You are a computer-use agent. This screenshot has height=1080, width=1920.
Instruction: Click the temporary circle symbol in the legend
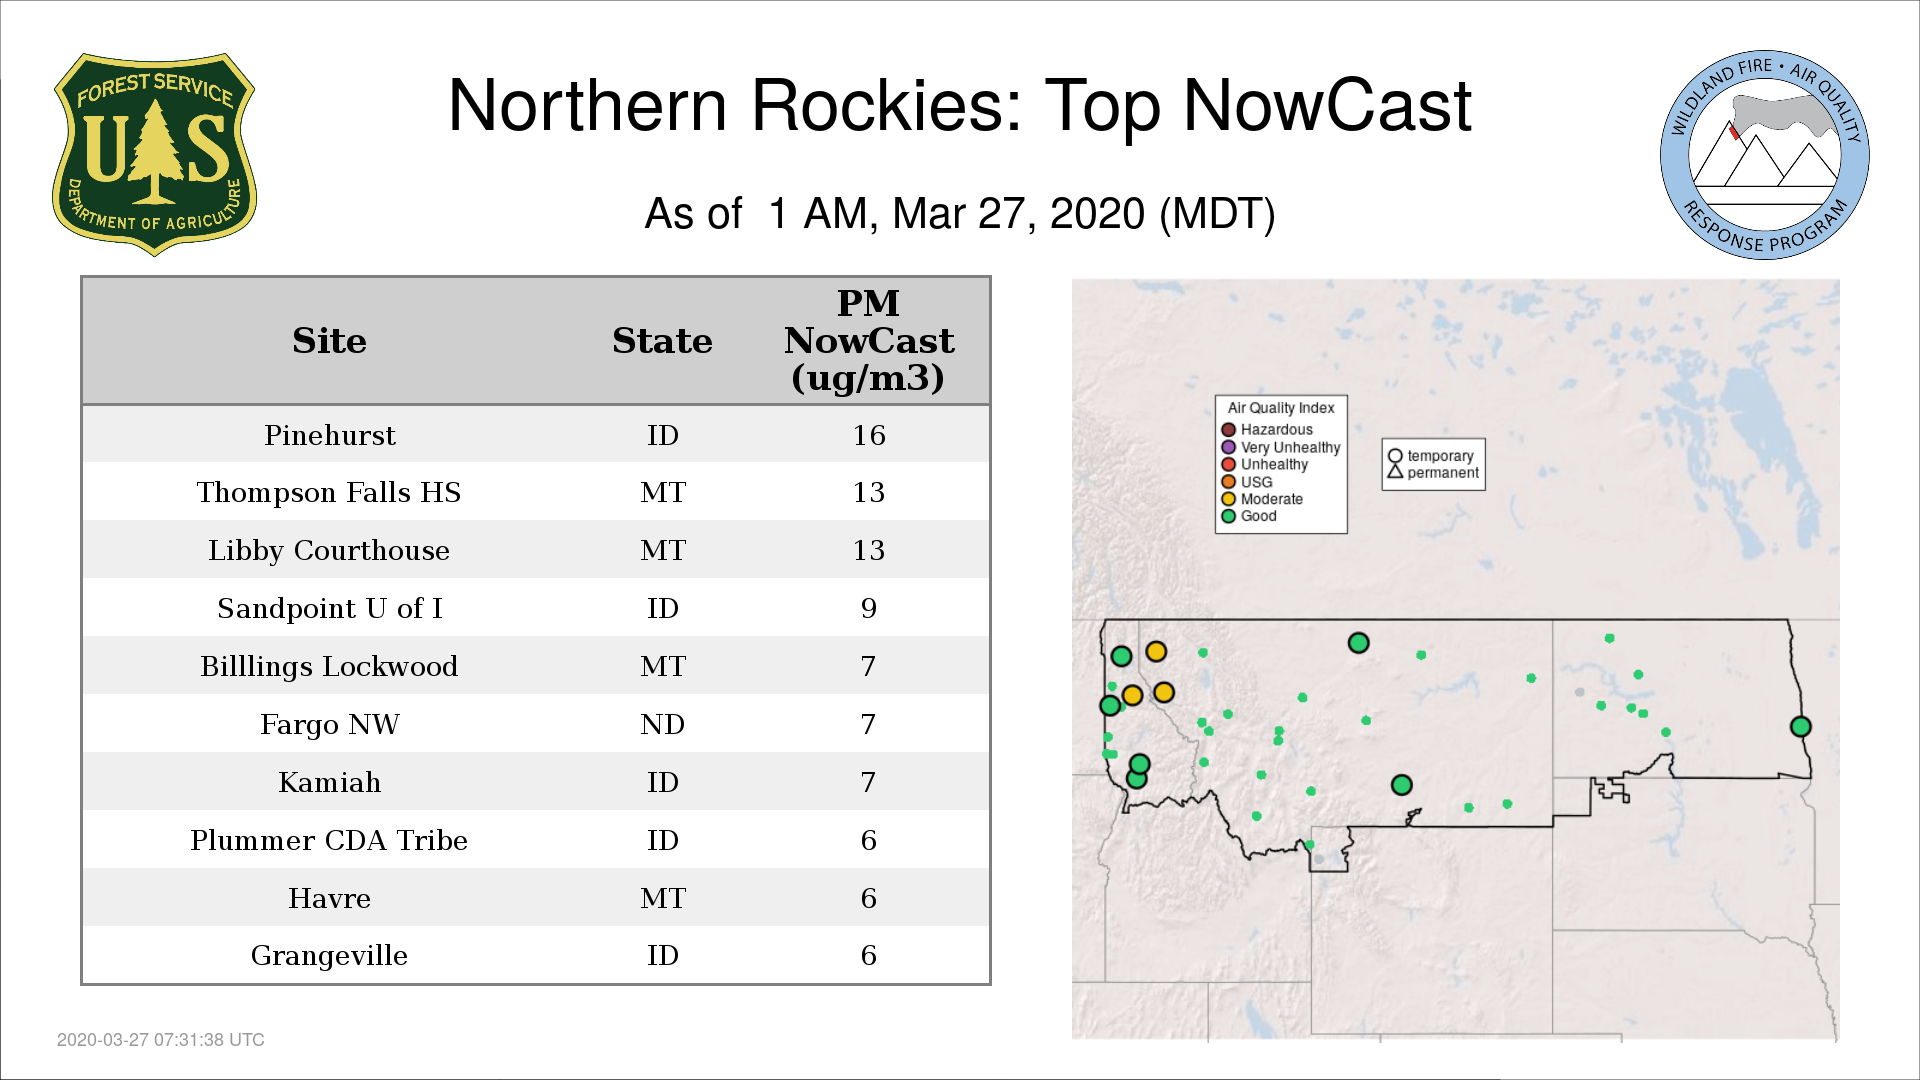(1395, 456)
